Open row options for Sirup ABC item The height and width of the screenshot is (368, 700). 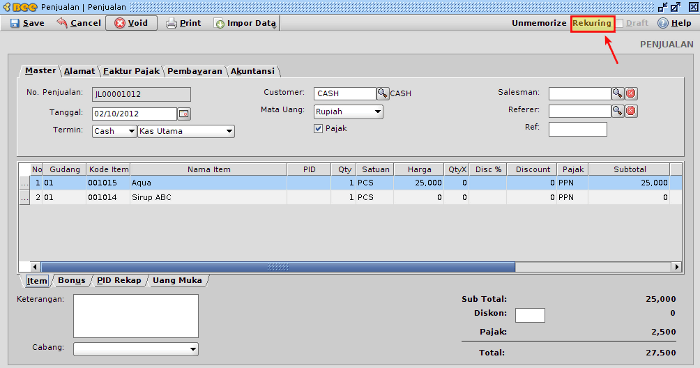[x=25, y=197]
